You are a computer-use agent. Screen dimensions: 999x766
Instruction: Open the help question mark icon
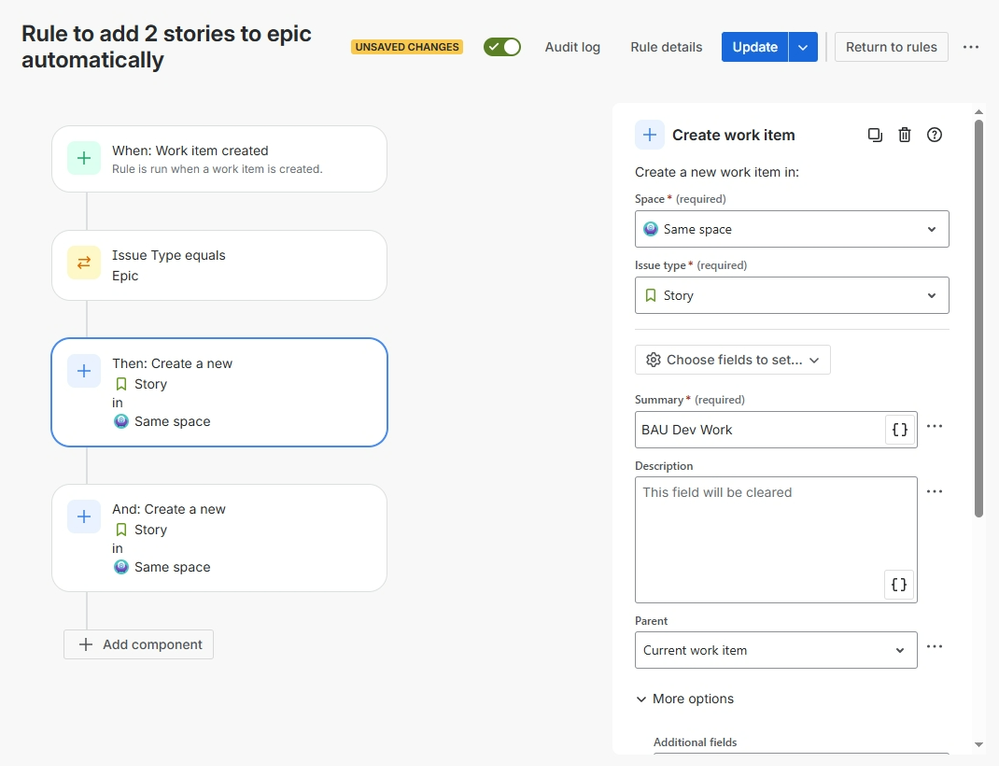(x=935, y=135)
